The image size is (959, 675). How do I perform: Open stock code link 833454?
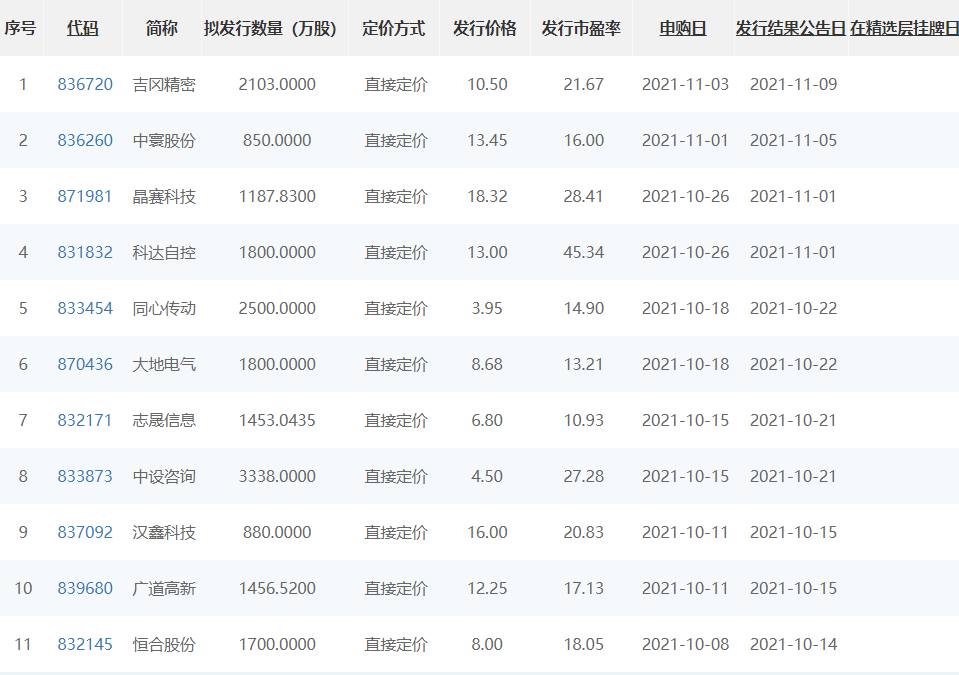85,308
